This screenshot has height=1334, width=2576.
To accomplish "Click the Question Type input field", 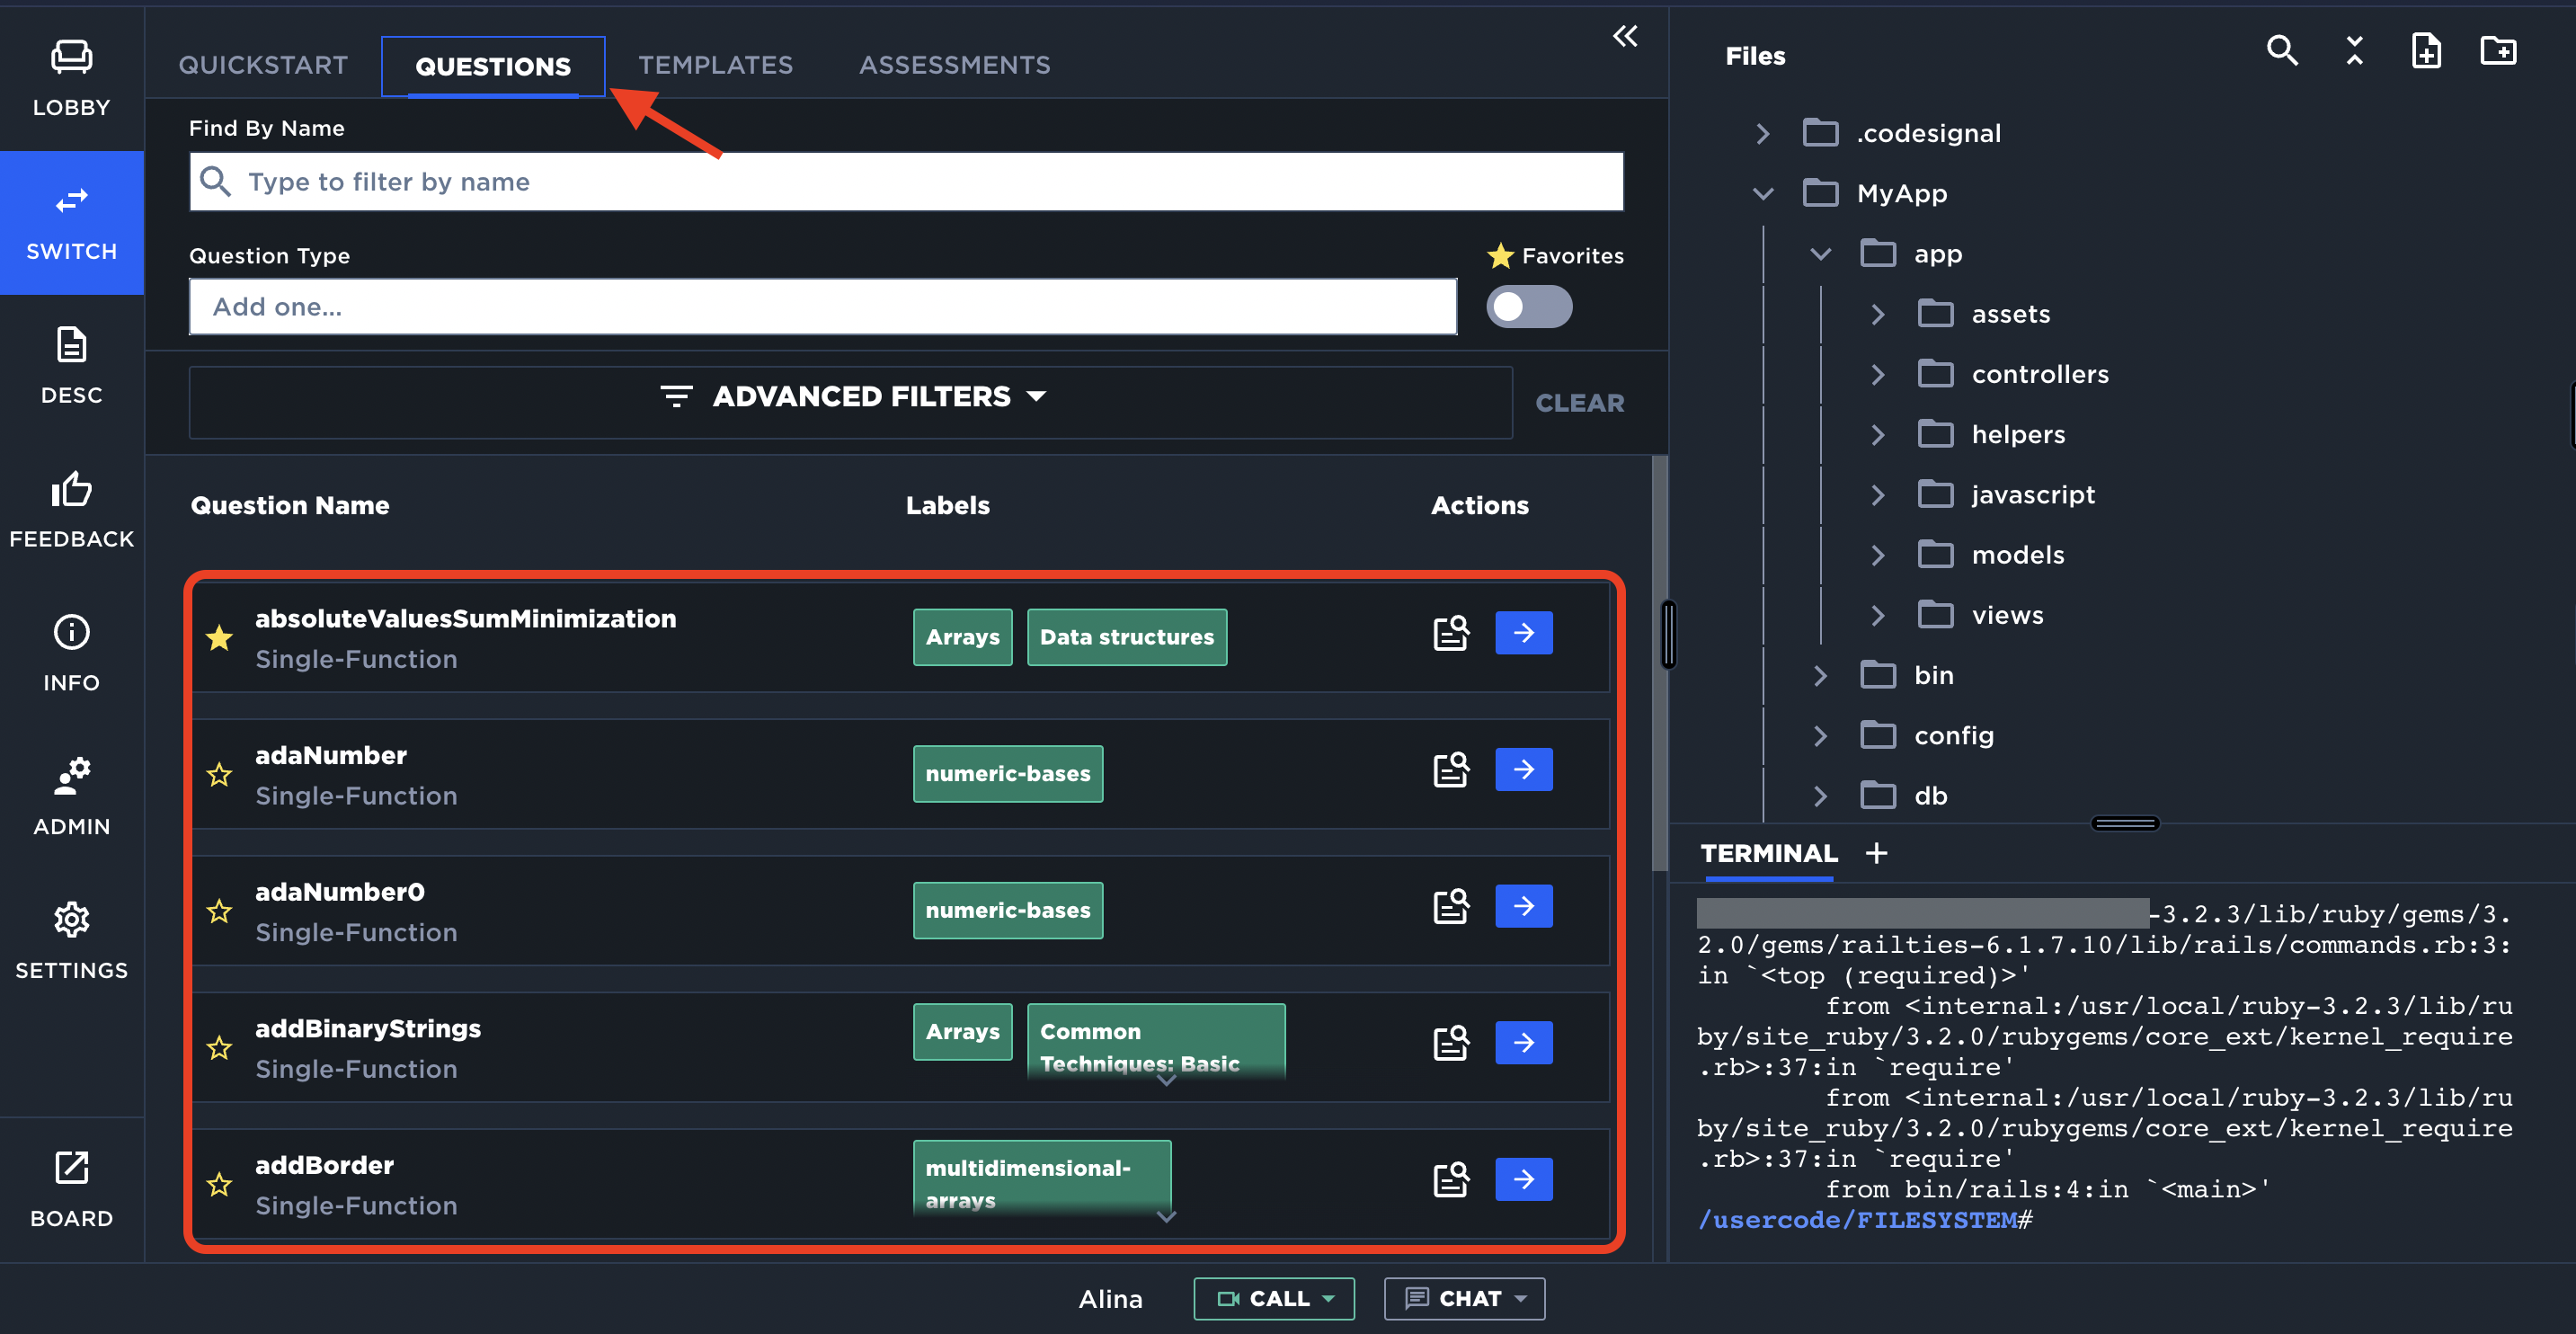I will pyautogui.click(x=823, y=307).
